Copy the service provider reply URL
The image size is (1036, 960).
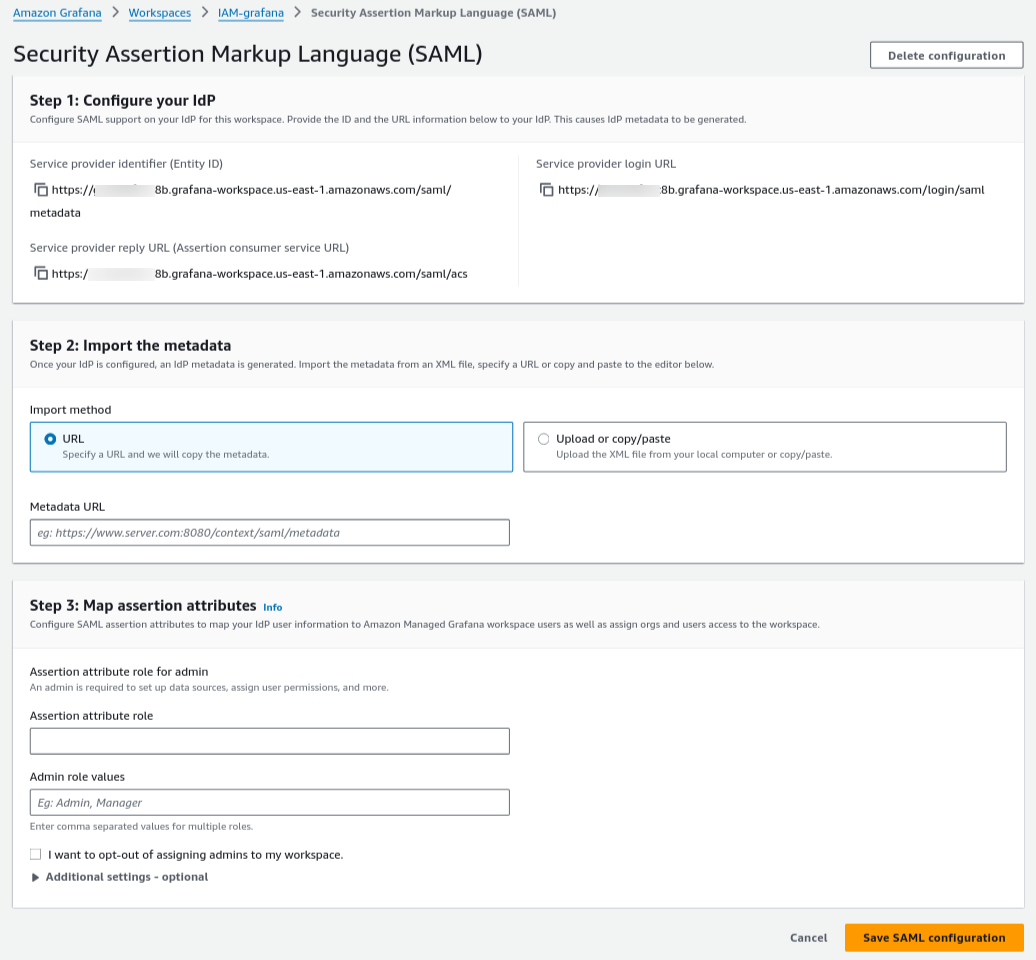(x=41, y=273)
